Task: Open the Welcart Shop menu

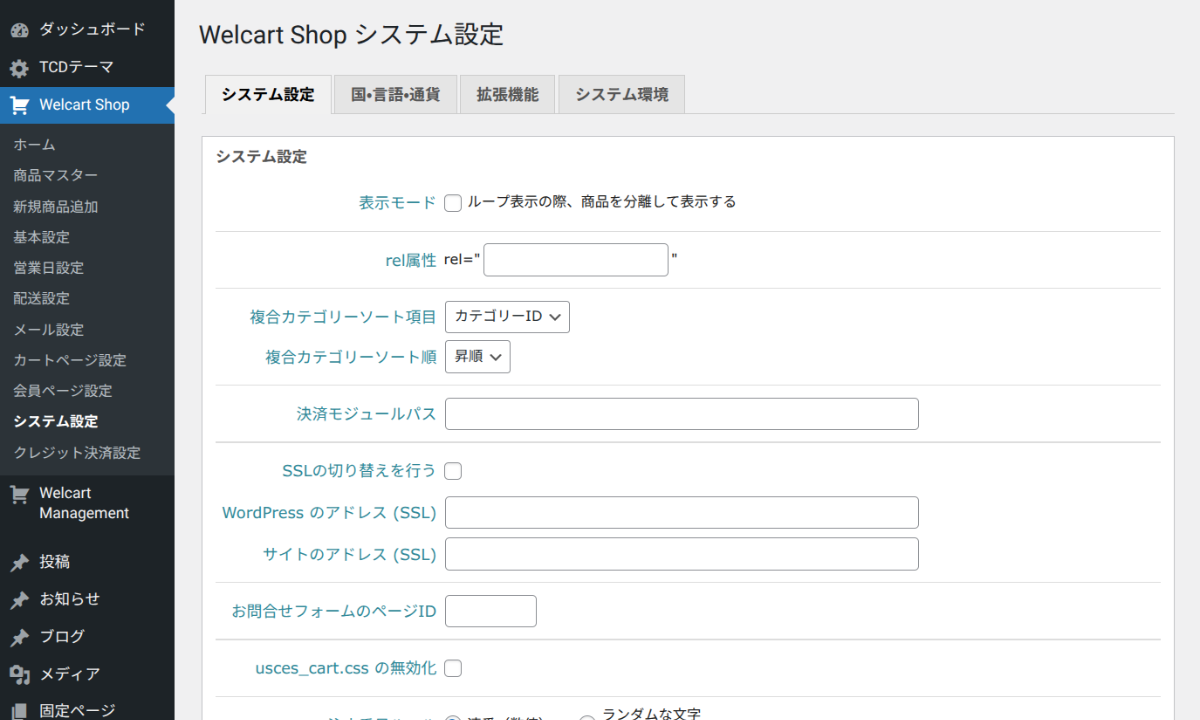Action: (x=87, y=105)
